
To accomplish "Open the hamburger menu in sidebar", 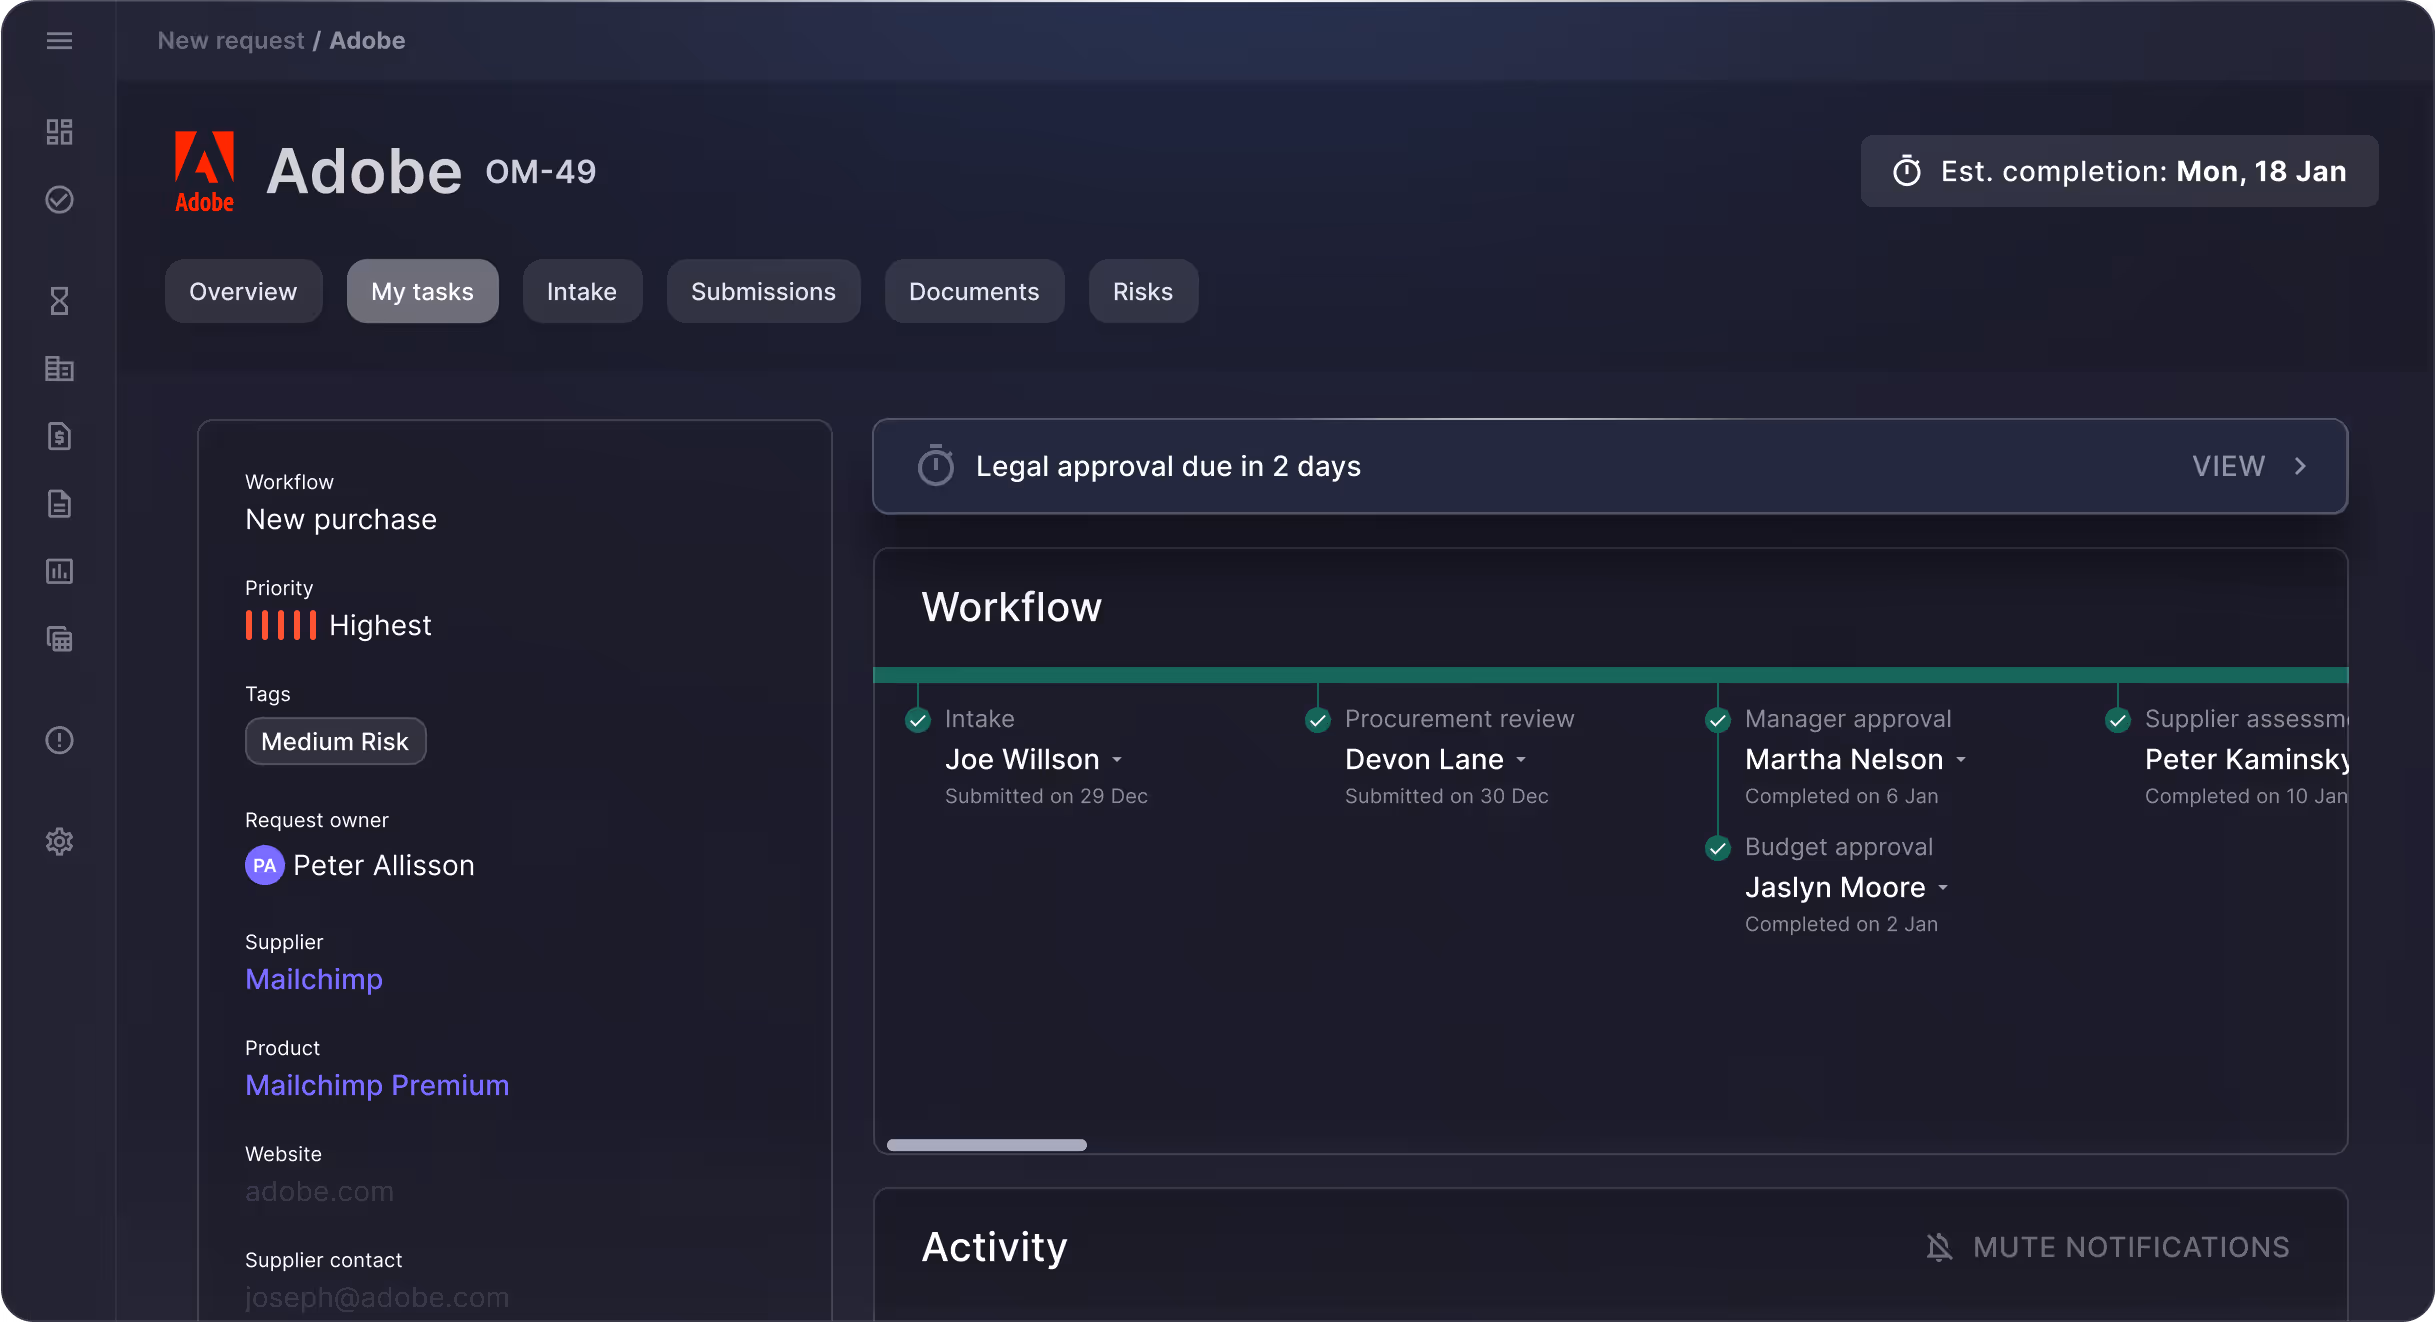I will click(x=59, y=41).
